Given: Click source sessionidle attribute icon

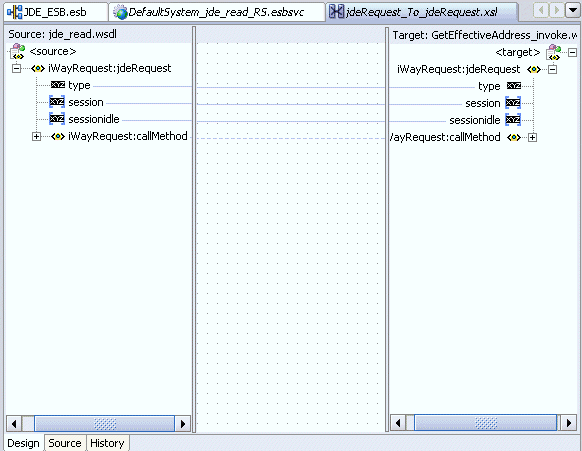Looking at the screenshot, I should 57,119.
